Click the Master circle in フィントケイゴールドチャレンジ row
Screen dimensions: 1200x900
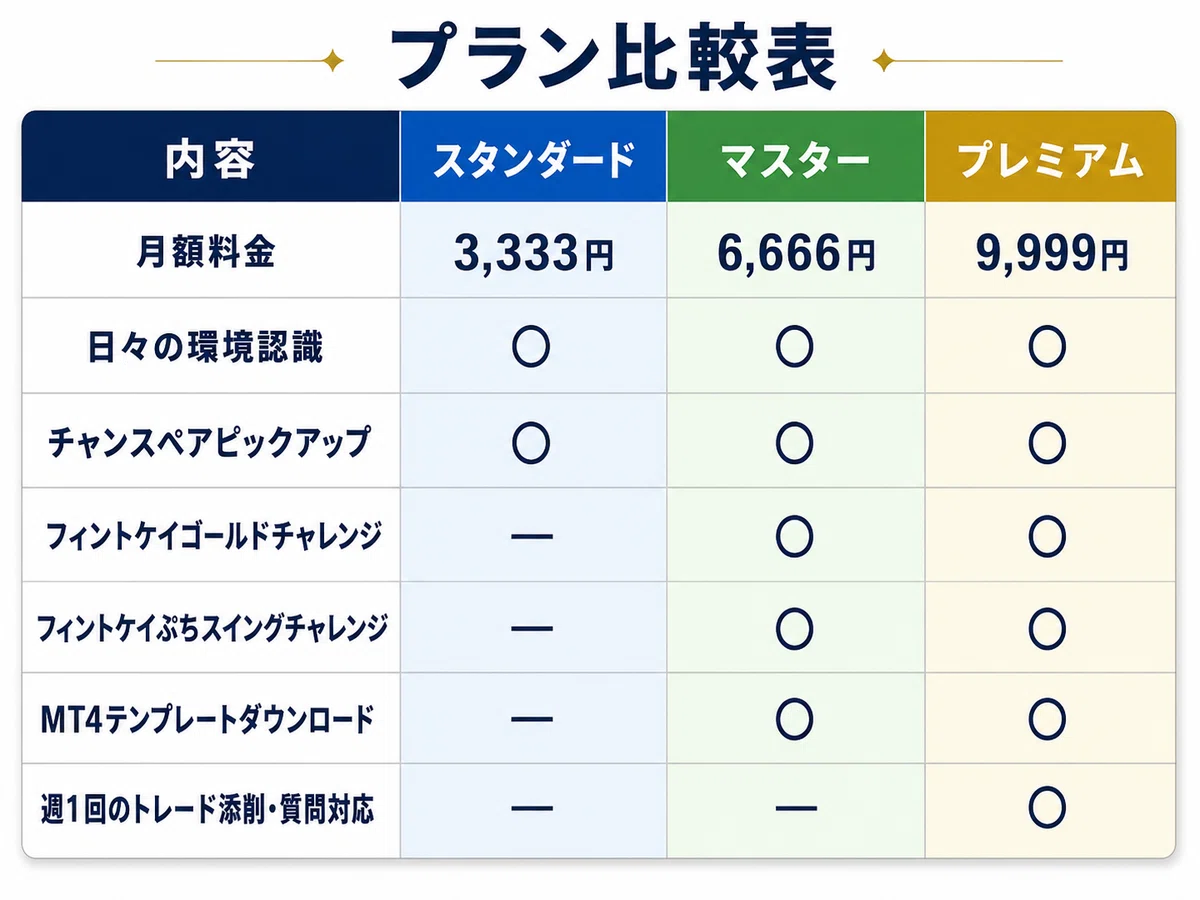click(794, 537)
